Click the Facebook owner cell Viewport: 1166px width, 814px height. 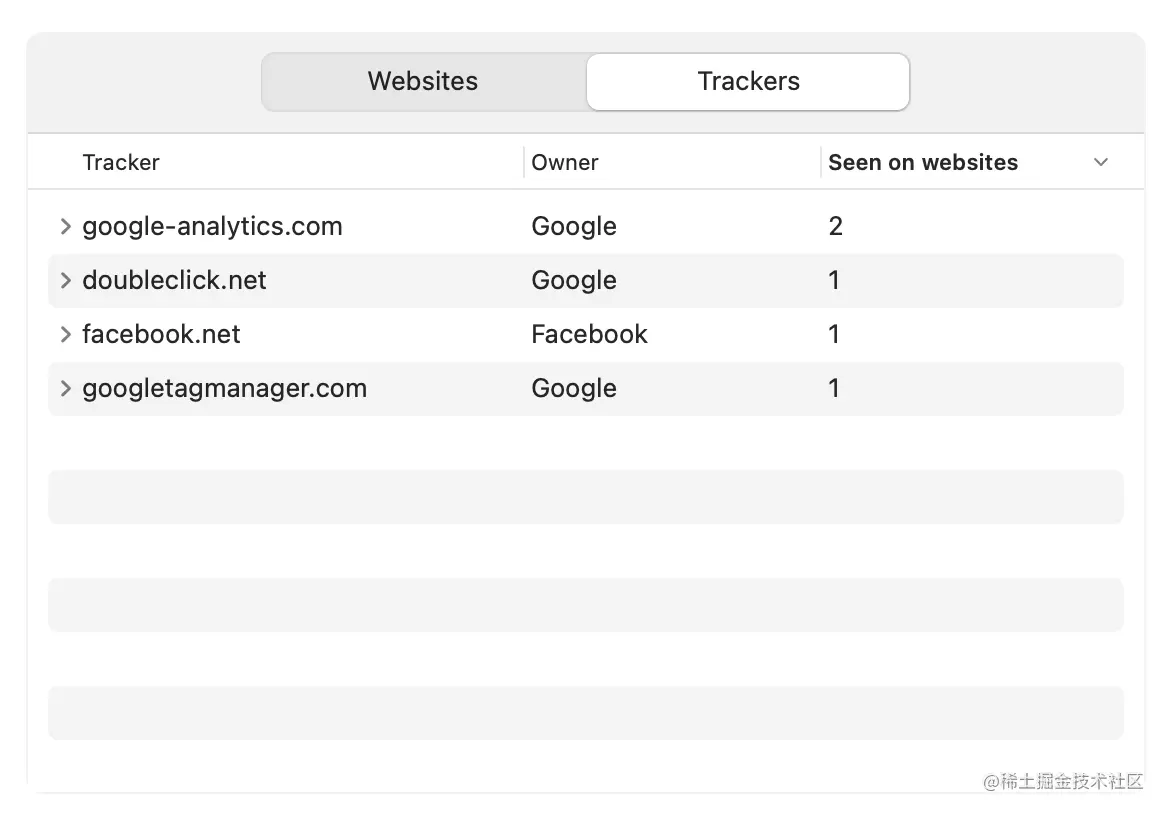tap(589, 335)
